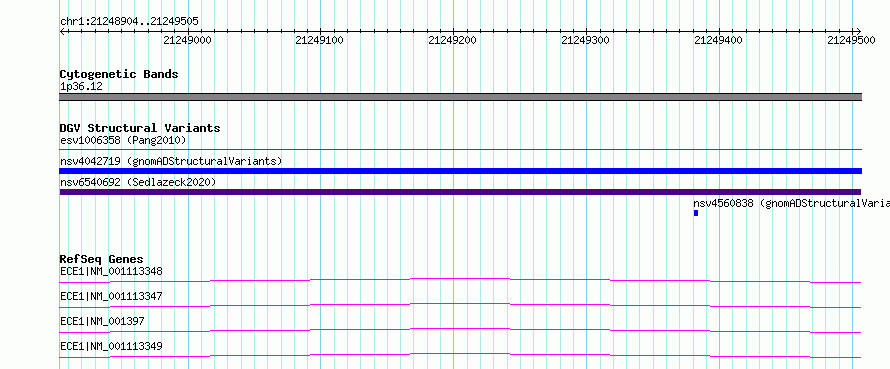Click the ECE1|NM_001397 magenta intron line
The image size is (890, 369).
click(x=460, y=330)
